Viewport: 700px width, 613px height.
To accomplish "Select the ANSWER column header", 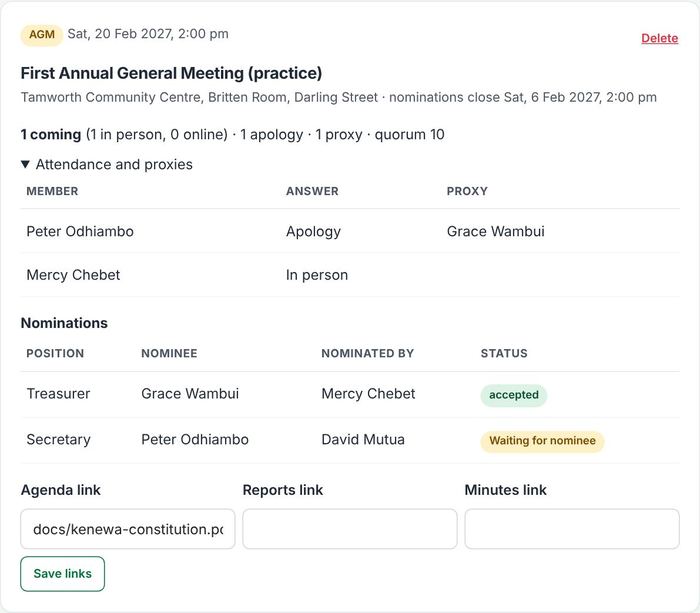I will click(x=312, y=191).
